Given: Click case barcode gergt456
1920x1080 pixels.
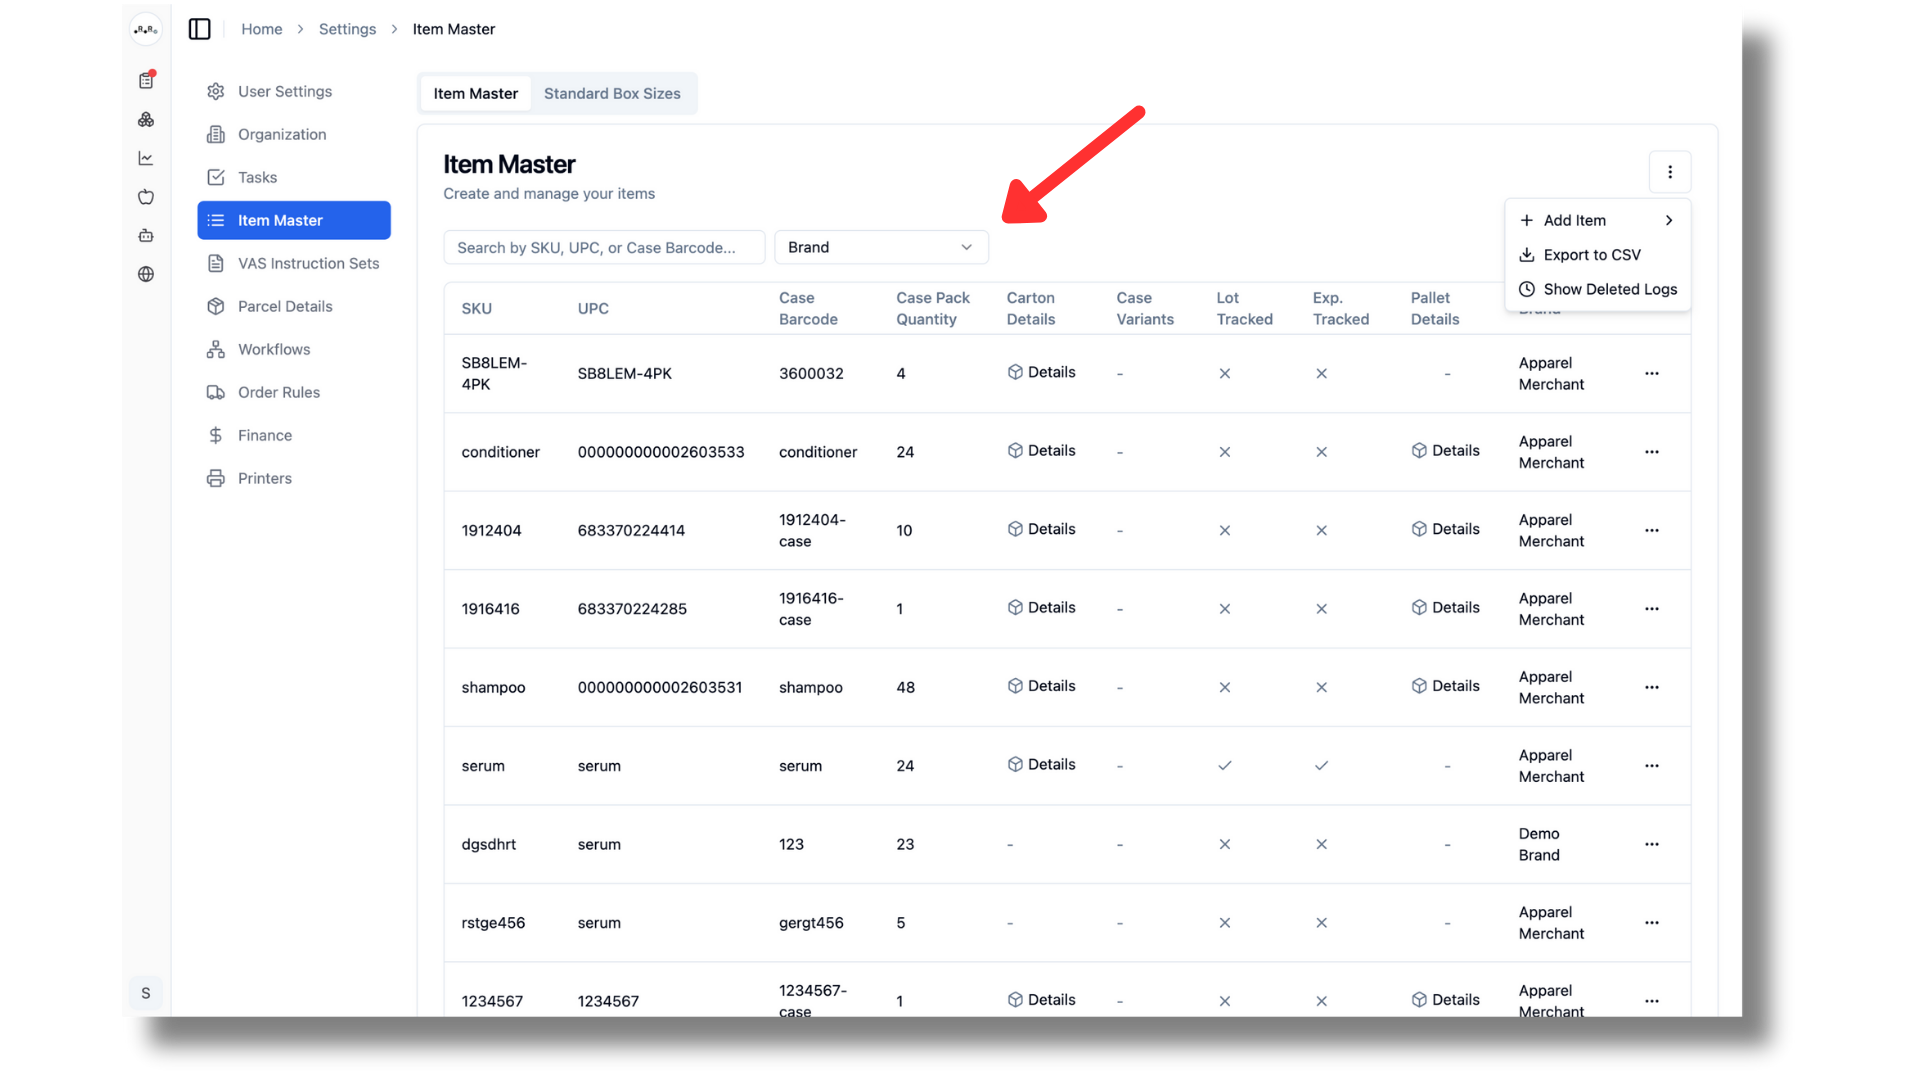Looking at the screenshot, I should 811,923.
